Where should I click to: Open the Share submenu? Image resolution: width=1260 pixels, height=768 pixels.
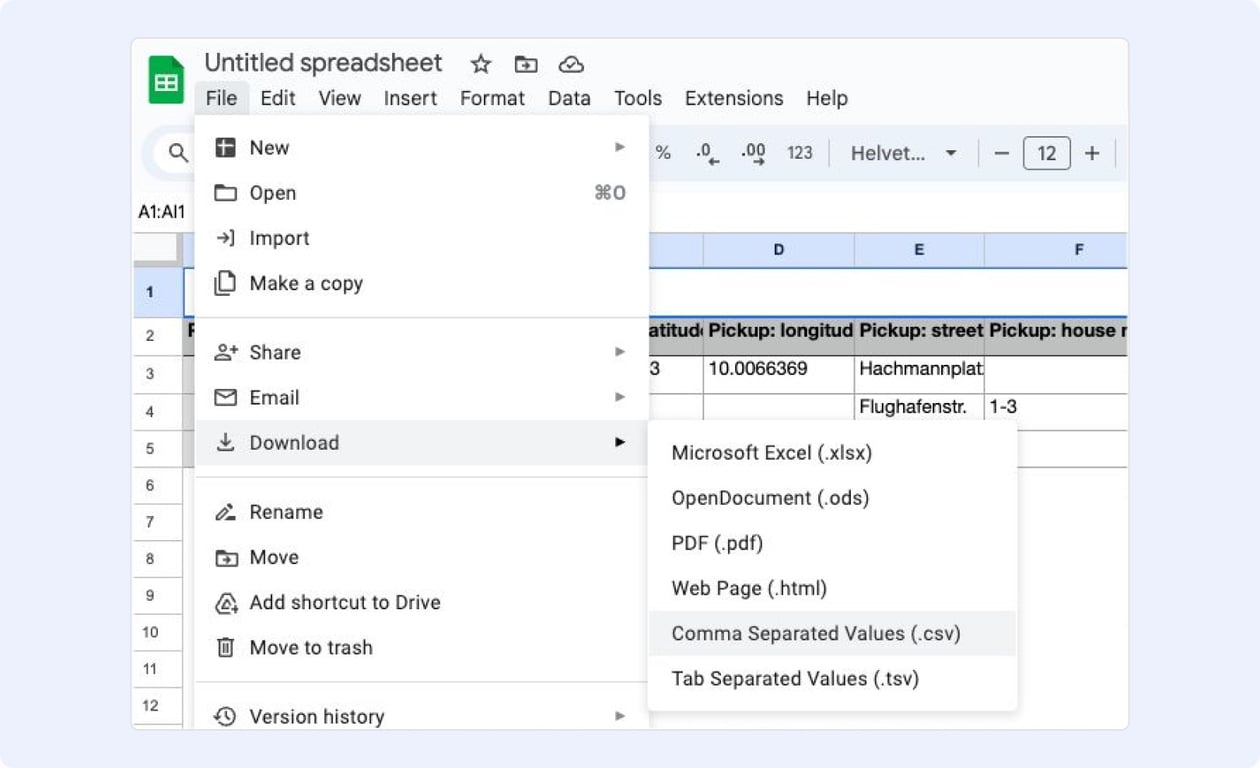coord(422,352)
